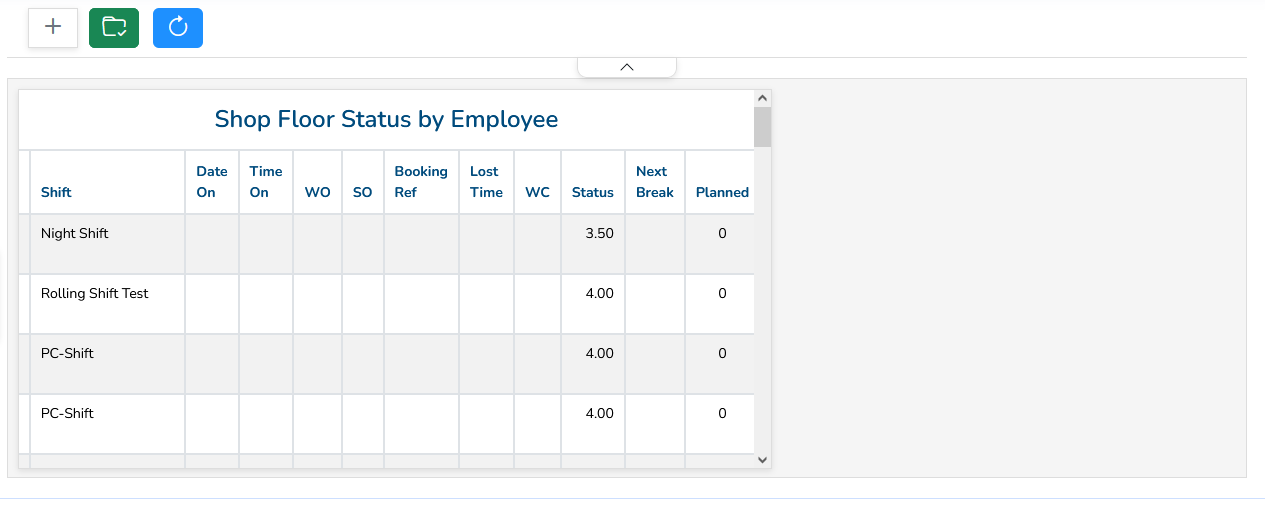Collapse the top panel with chevron
The image size is (1265, 512).
click(x=627, y=67)
